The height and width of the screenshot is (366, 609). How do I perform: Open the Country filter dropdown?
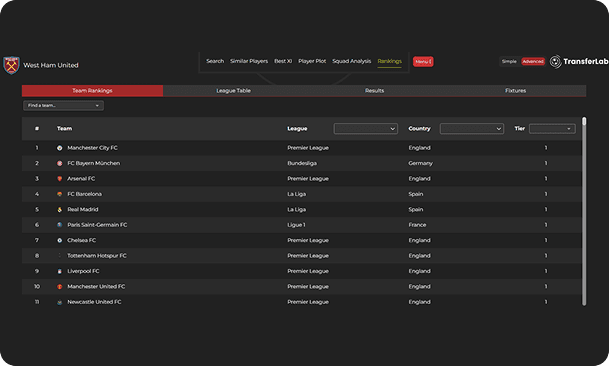coord(472,129)
